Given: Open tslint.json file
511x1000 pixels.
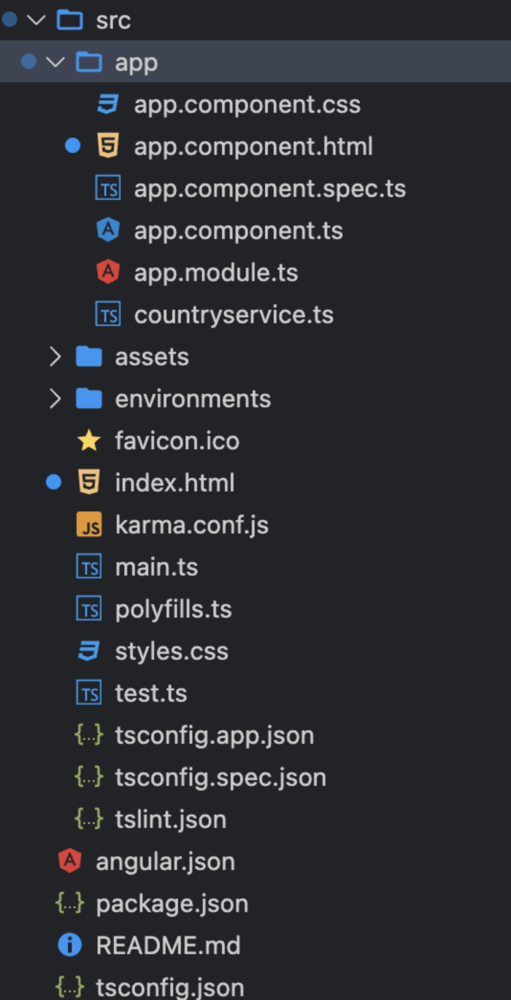Looking at the screenshot, I should click(x=170, y=820).
